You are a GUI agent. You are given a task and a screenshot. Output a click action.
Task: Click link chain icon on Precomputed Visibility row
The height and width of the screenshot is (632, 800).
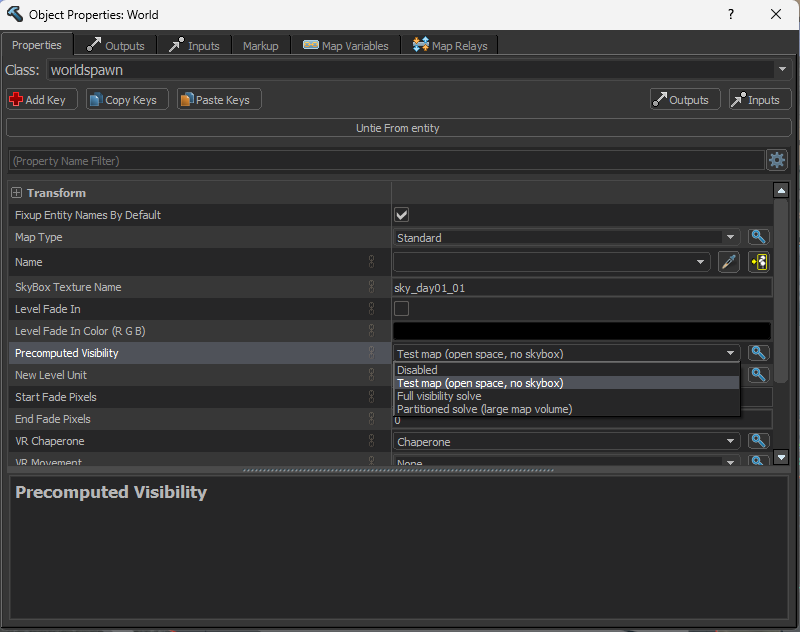[x=371, y=352]
